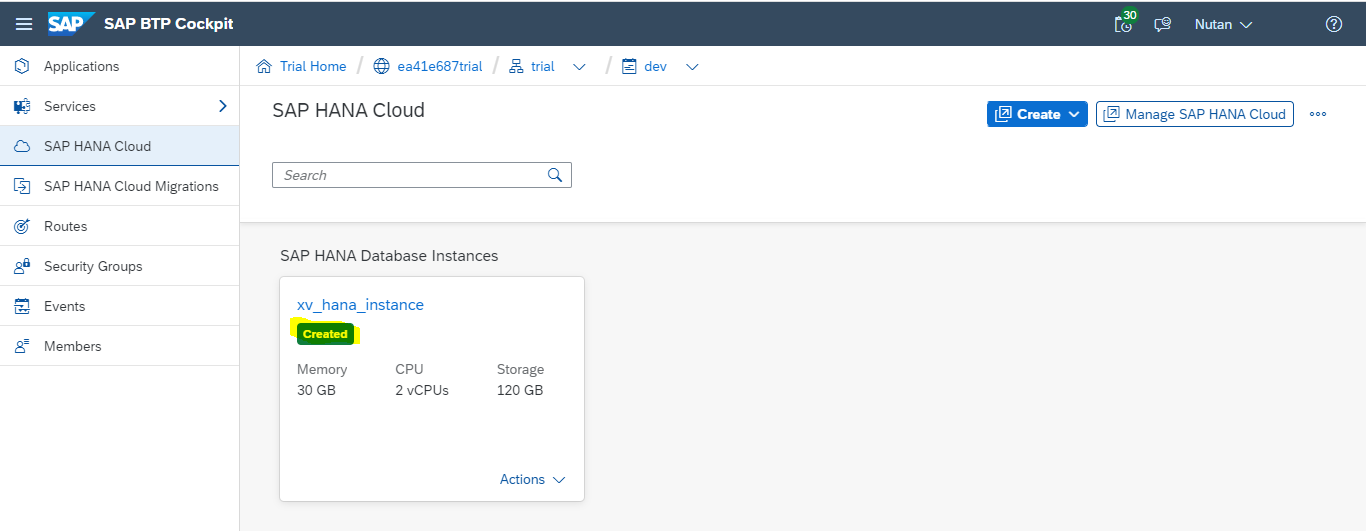Image resolution: width=1366 pixels, height=531 pixels.
Task: Click the Events calendar icon
Action: click(22, 306)
